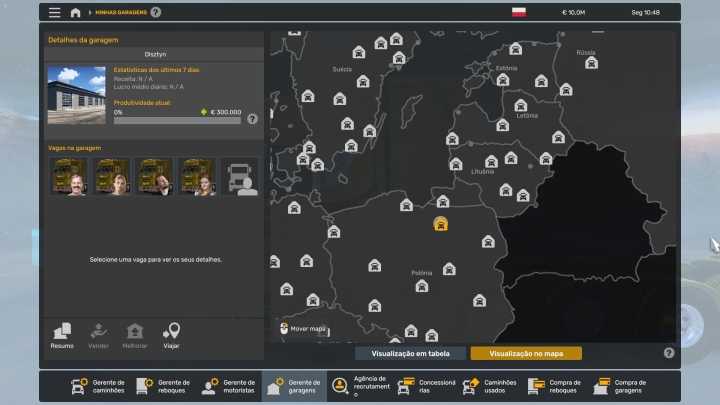
Task: Open help next to Minhas Garagens
Action: pos(156,12)
